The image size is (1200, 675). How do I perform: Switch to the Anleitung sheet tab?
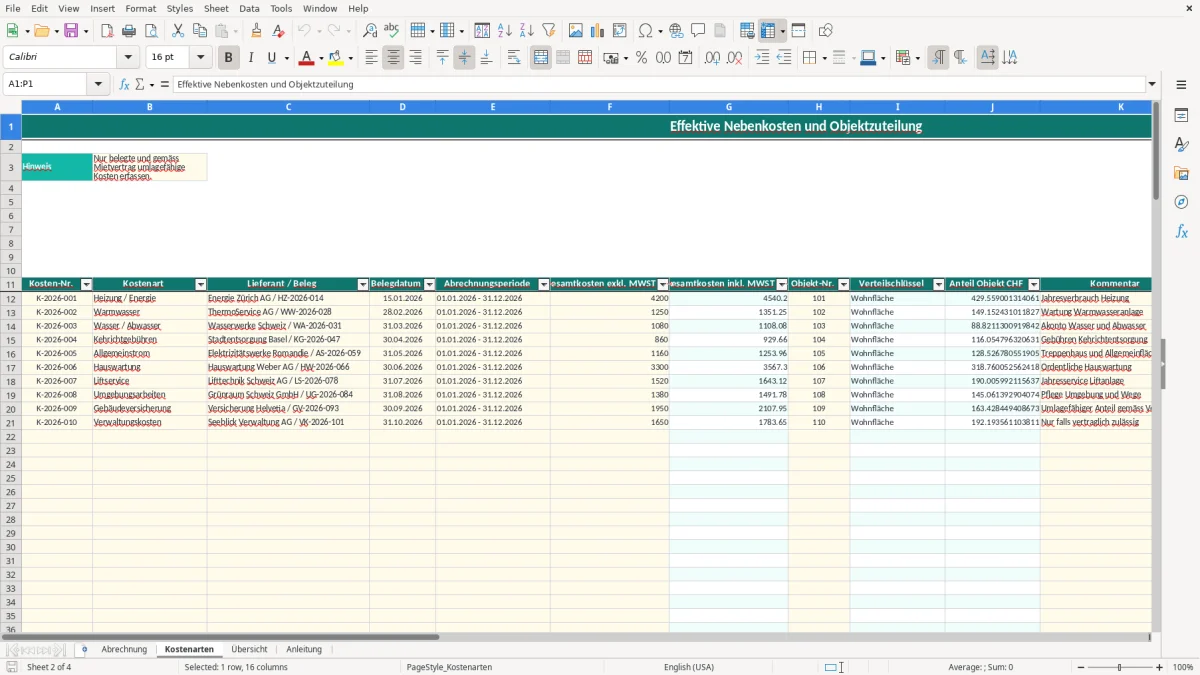304,649
